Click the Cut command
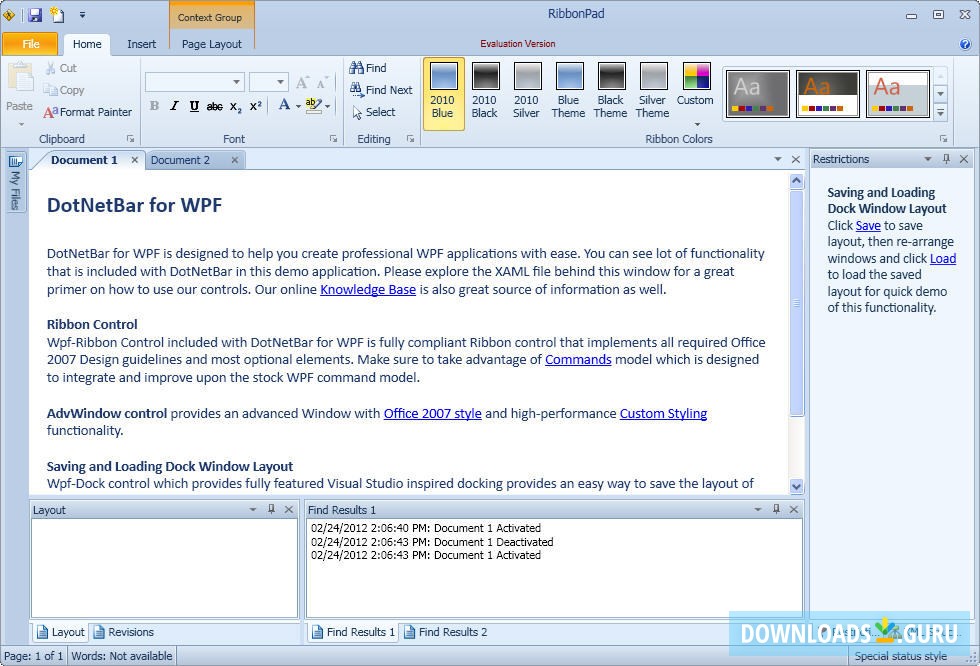The width and height of the screenshot is (980, 666). (x=61, y=68)
